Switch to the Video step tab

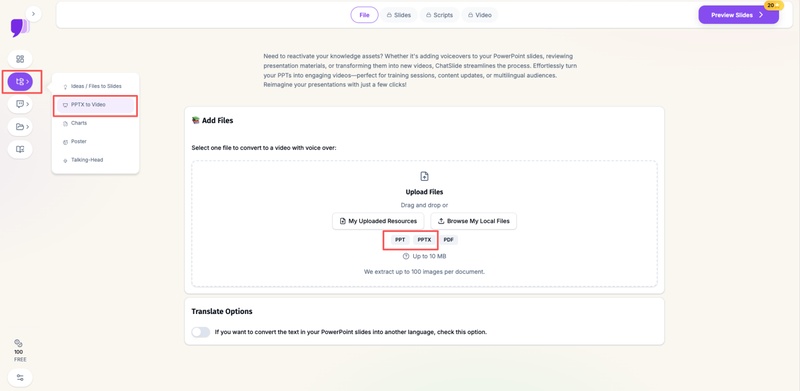[480, 15]
